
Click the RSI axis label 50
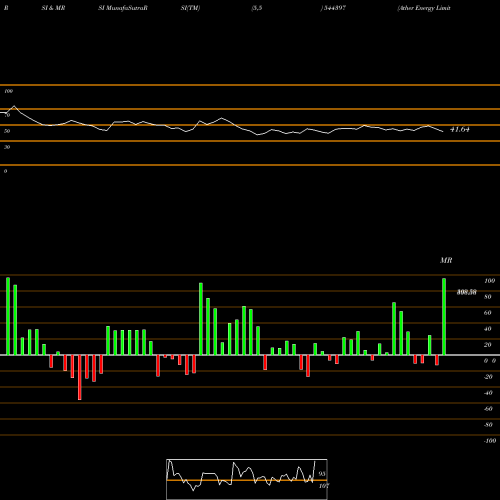point(7,131)
